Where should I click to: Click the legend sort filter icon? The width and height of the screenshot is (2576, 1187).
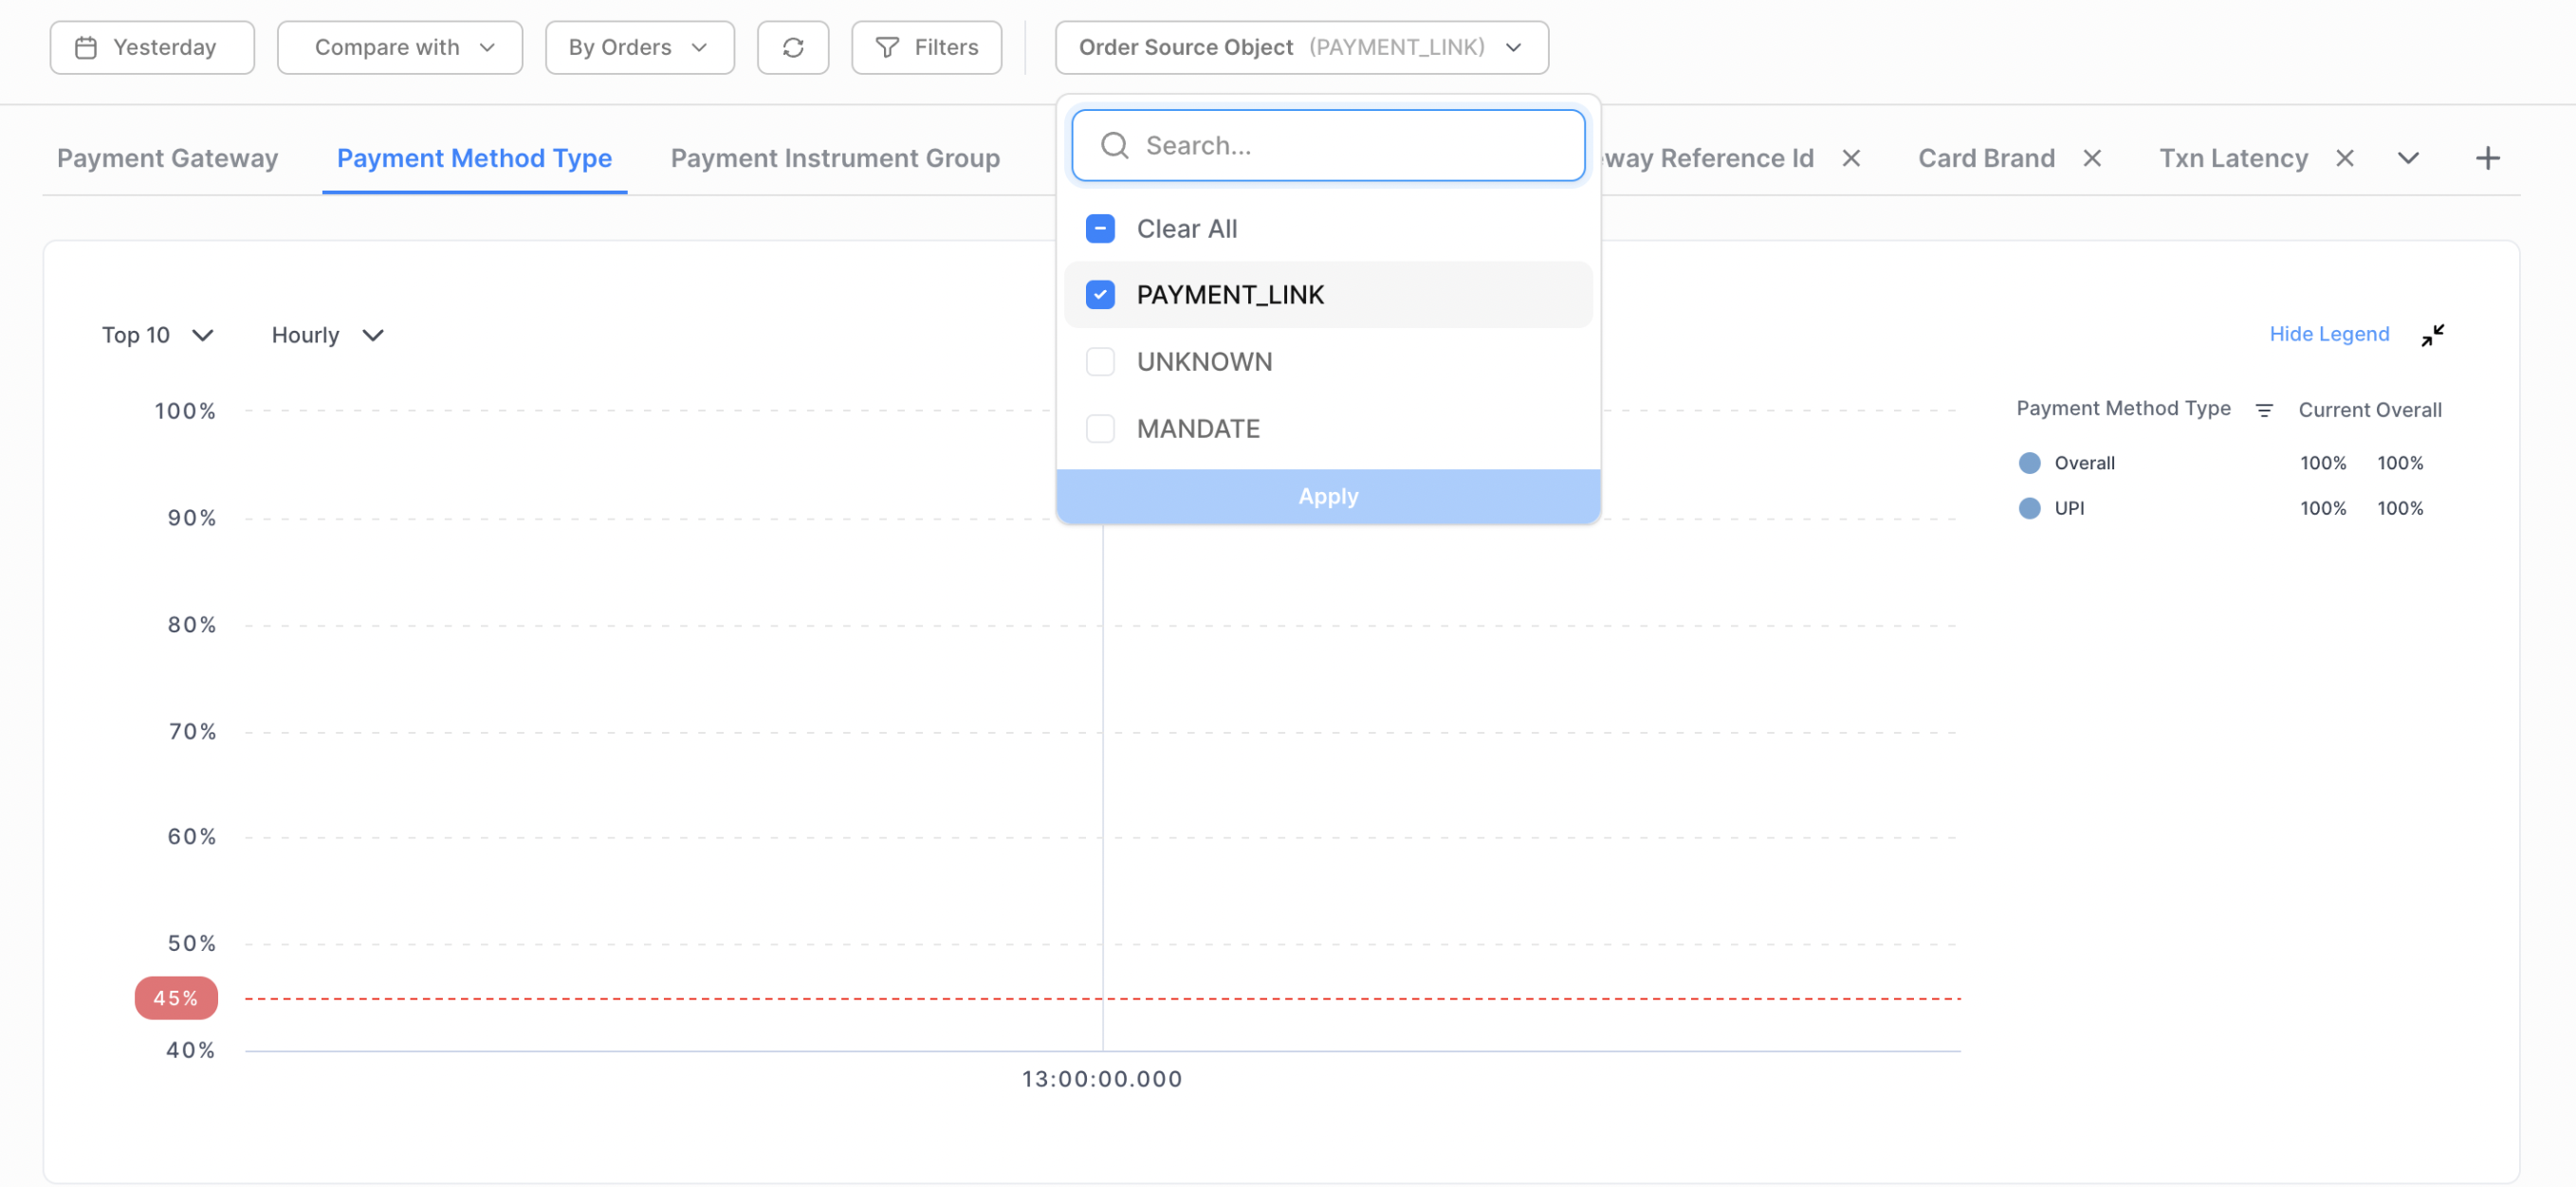(x=2264, y=410)
